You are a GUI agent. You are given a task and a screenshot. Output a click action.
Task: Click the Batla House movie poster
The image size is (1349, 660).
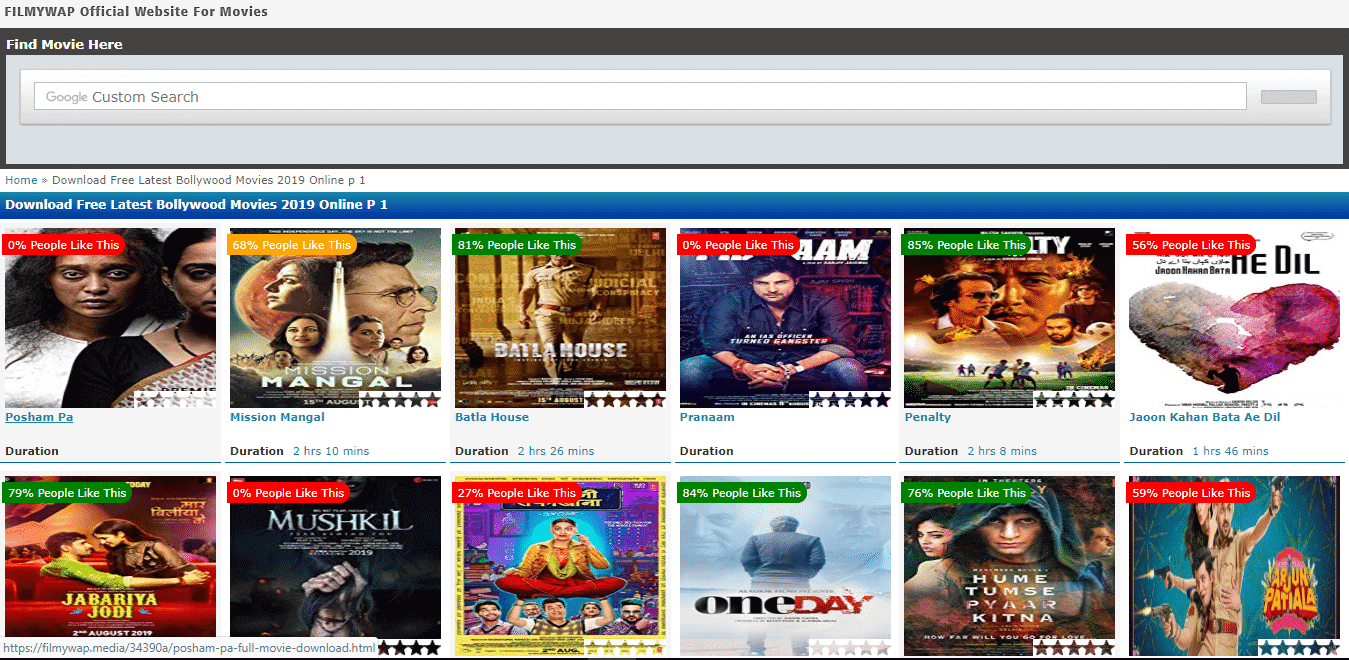[560, 318]
